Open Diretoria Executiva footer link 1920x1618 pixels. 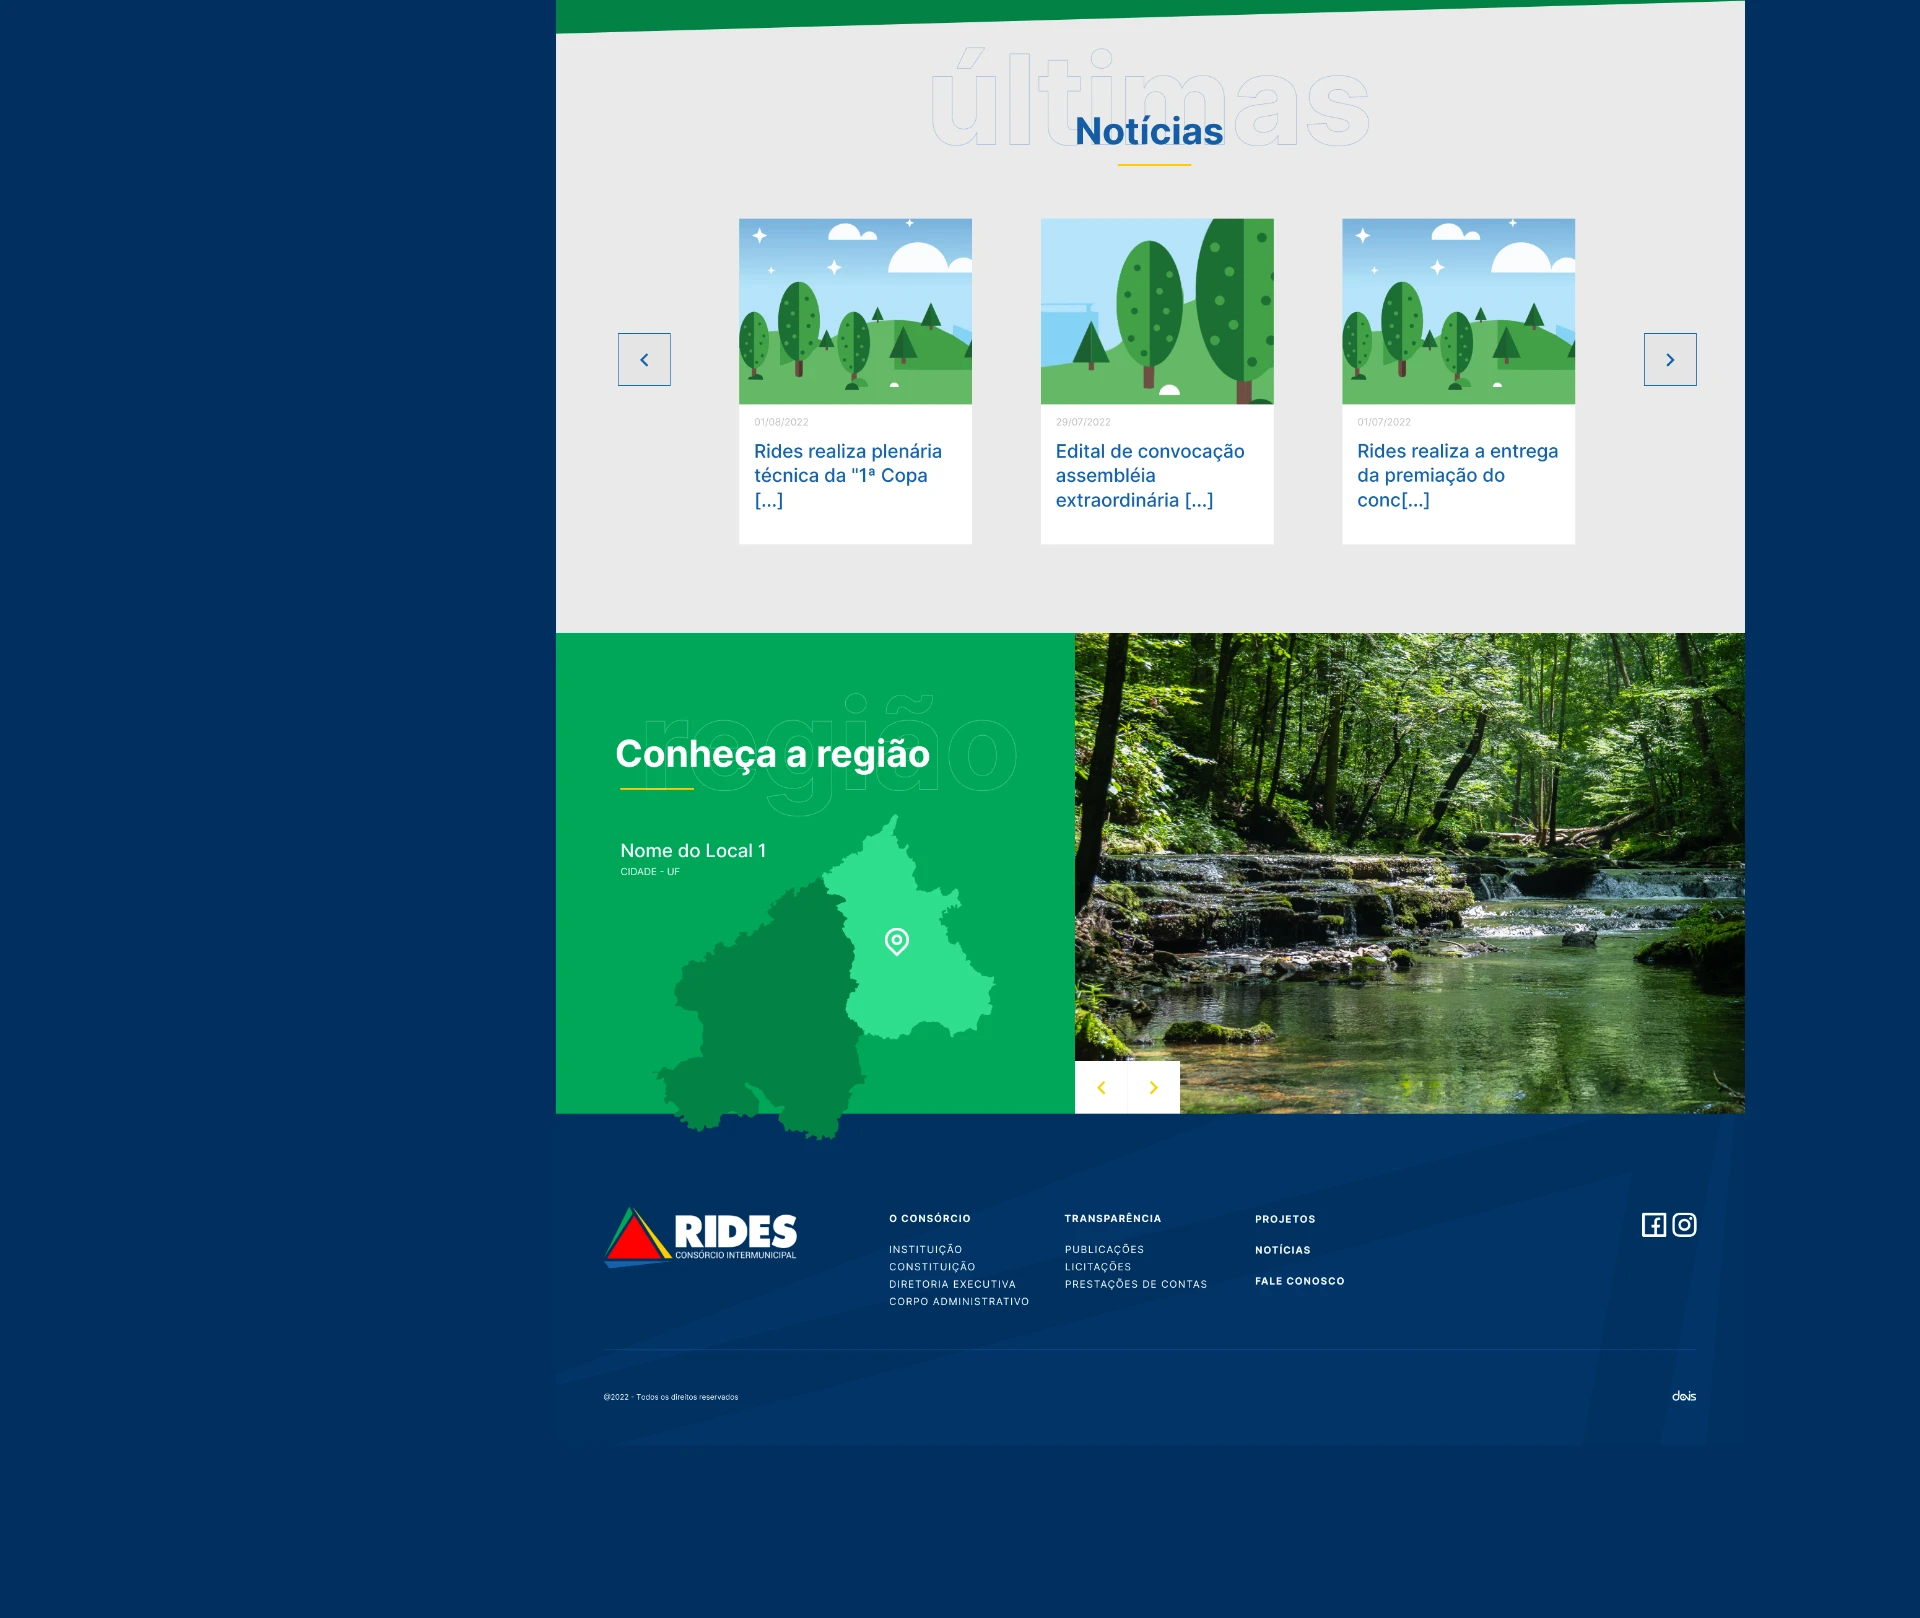(x=952, y=1284)
